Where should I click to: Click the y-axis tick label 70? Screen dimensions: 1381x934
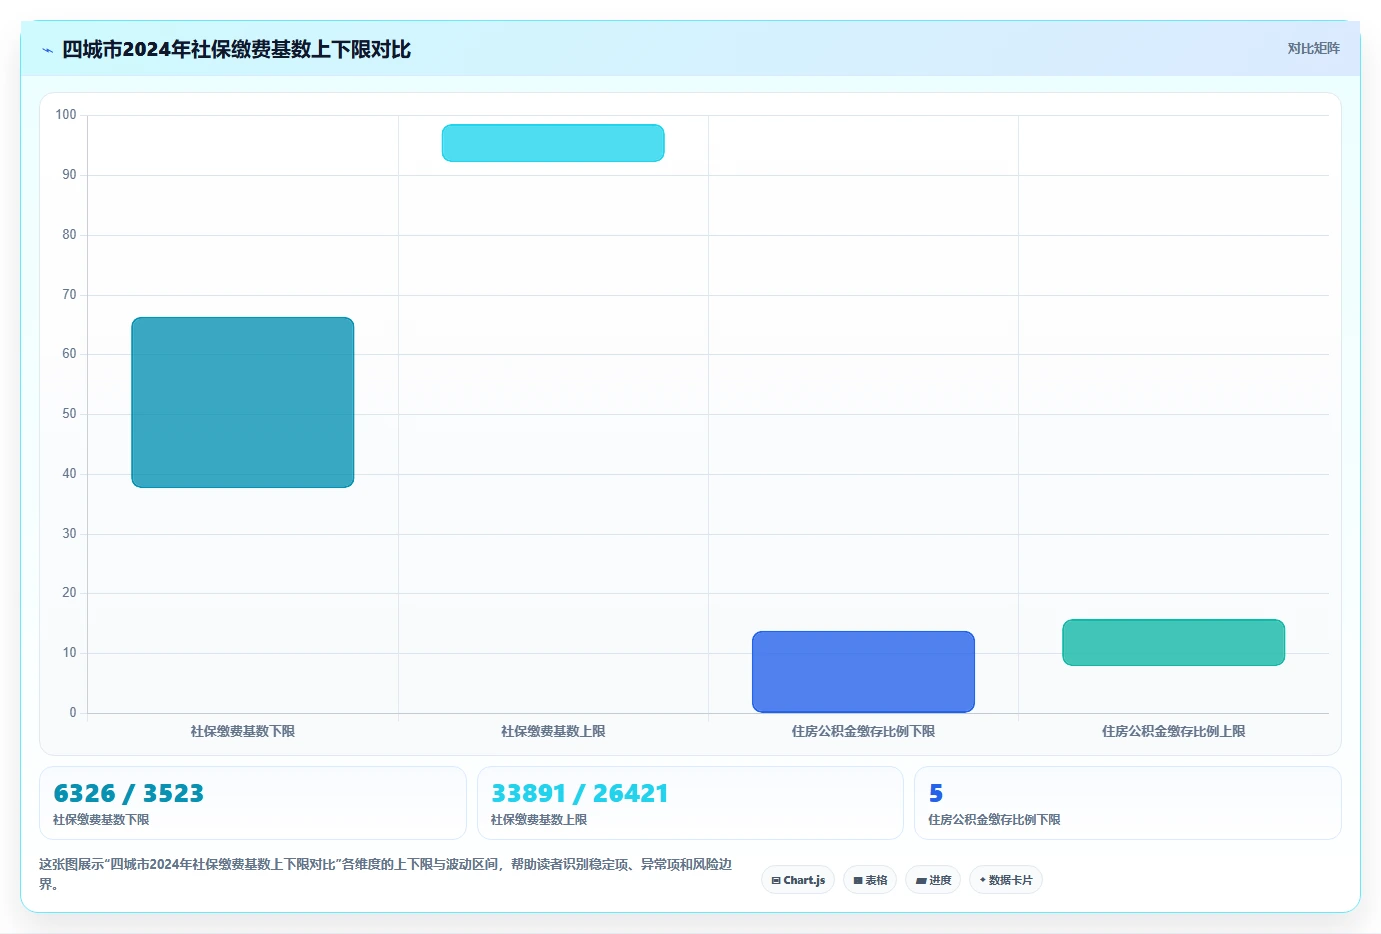tap(69, 295)
